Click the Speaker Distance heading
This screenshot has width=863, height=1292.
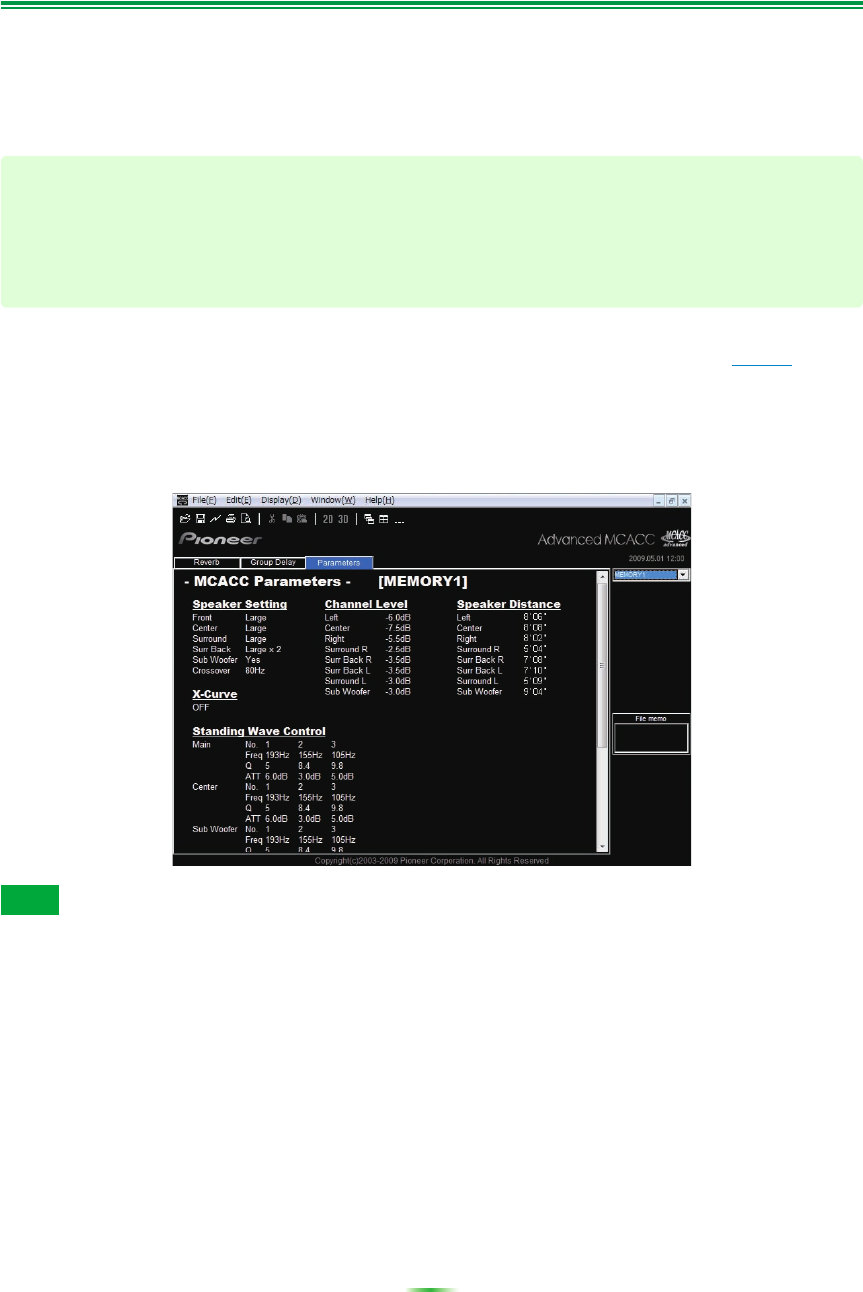tap(509, 604)
